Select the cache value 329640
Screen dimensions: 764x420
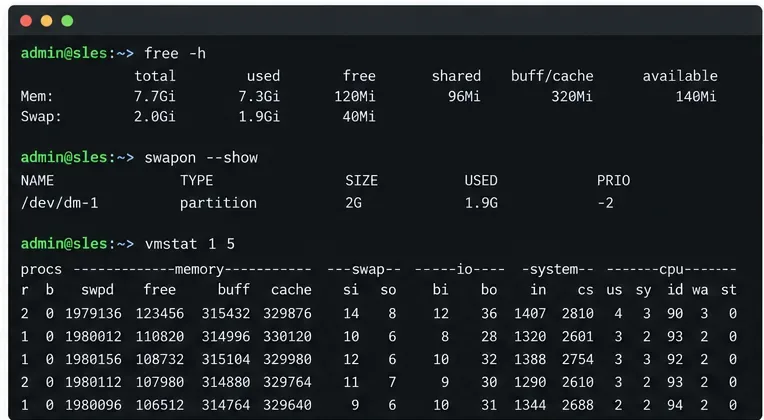[287, 405]
